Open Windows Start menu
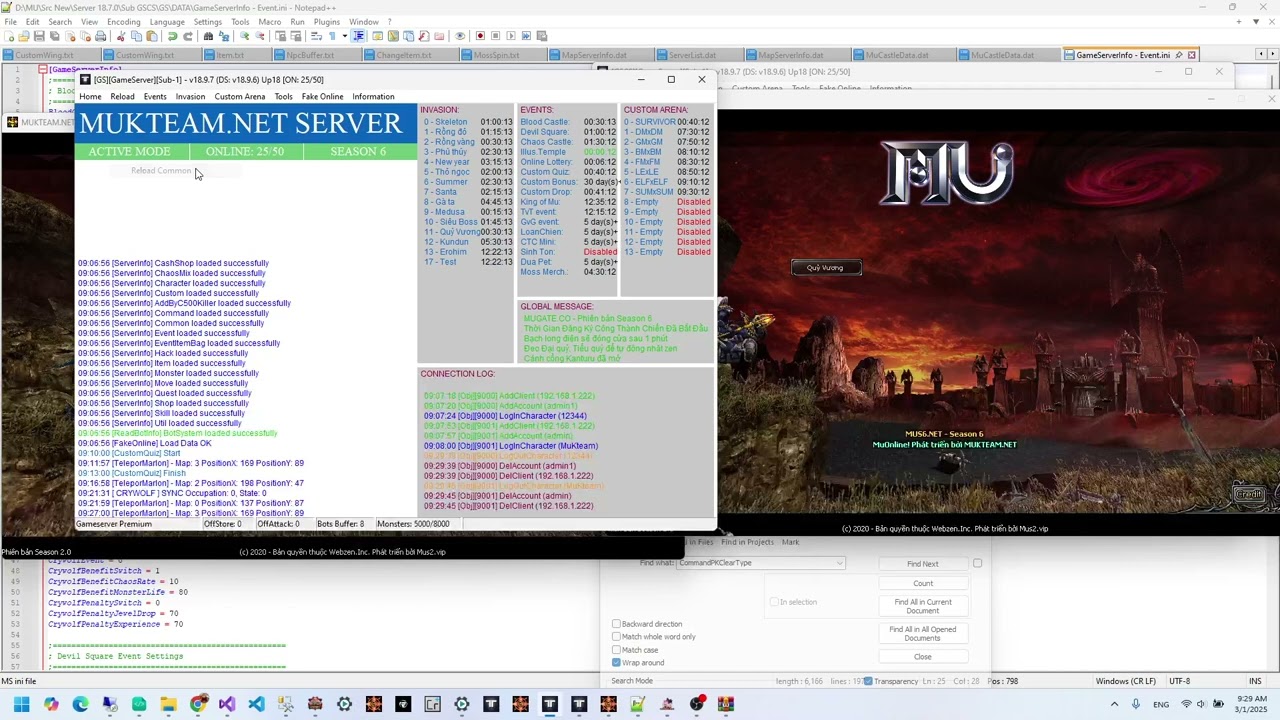The image size is (1280, 720). click(21, 704)
